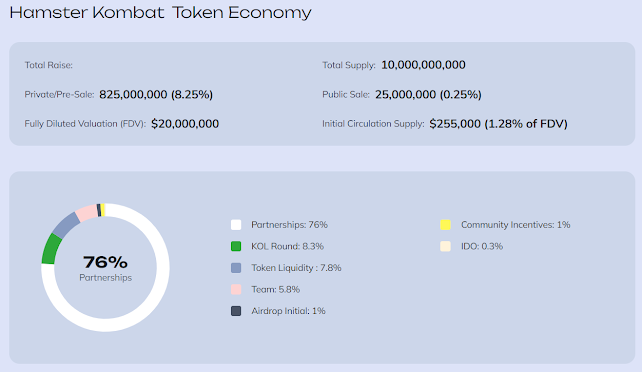Click the 'Initial Circulation Supply:' label

373,124
